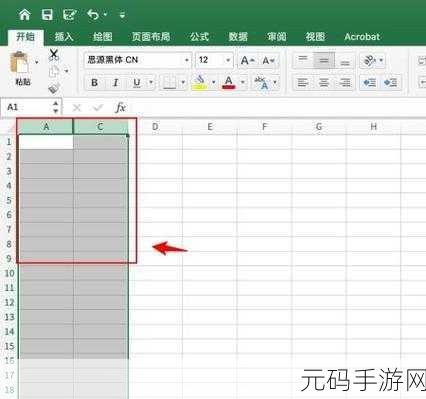Click the phonetic guide abc icon

[x=261, y=82]
